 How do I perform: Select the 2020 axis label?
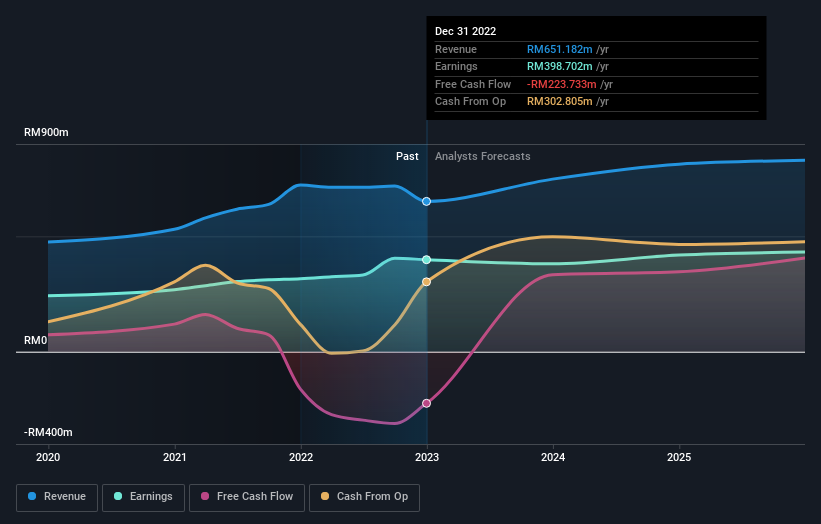click(x=48, y=458)
